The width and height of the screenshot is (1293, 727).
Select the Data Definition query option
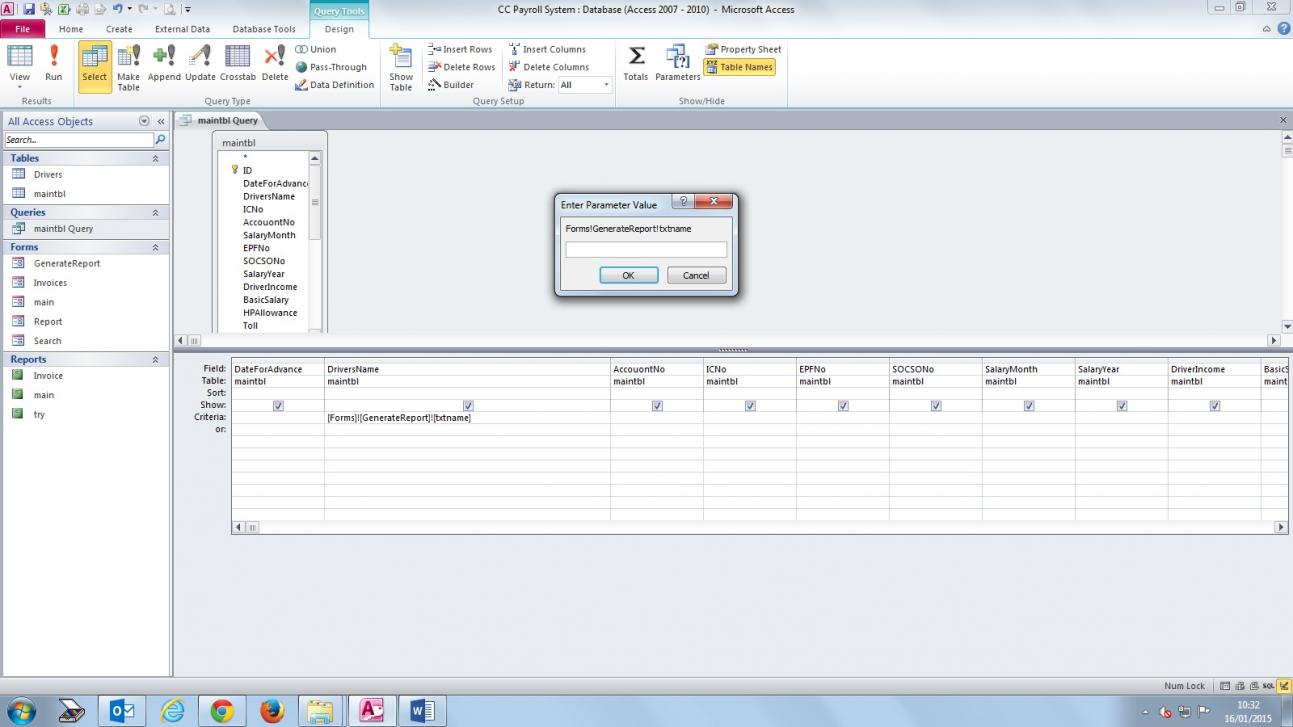[x=335, y=85]
